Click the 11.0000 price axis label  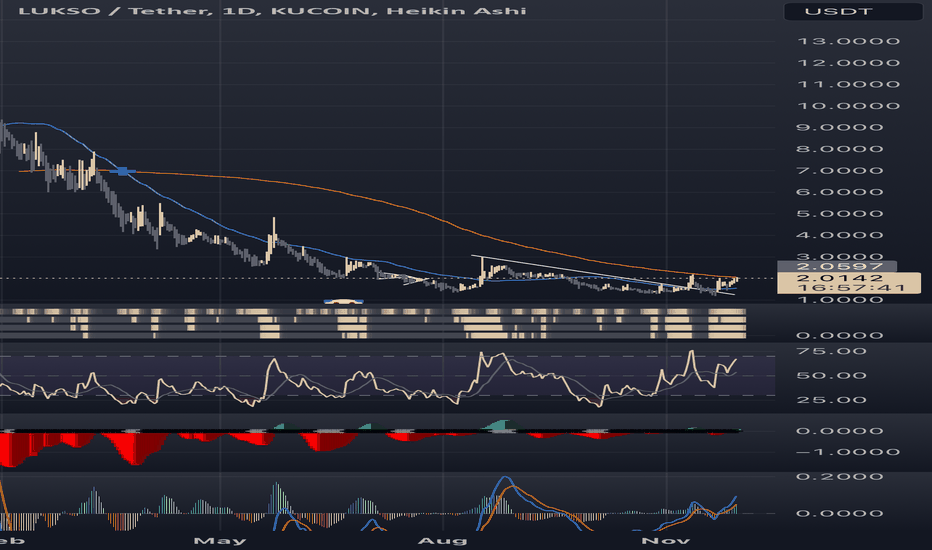pyautogui.click(x=848, y=84)
